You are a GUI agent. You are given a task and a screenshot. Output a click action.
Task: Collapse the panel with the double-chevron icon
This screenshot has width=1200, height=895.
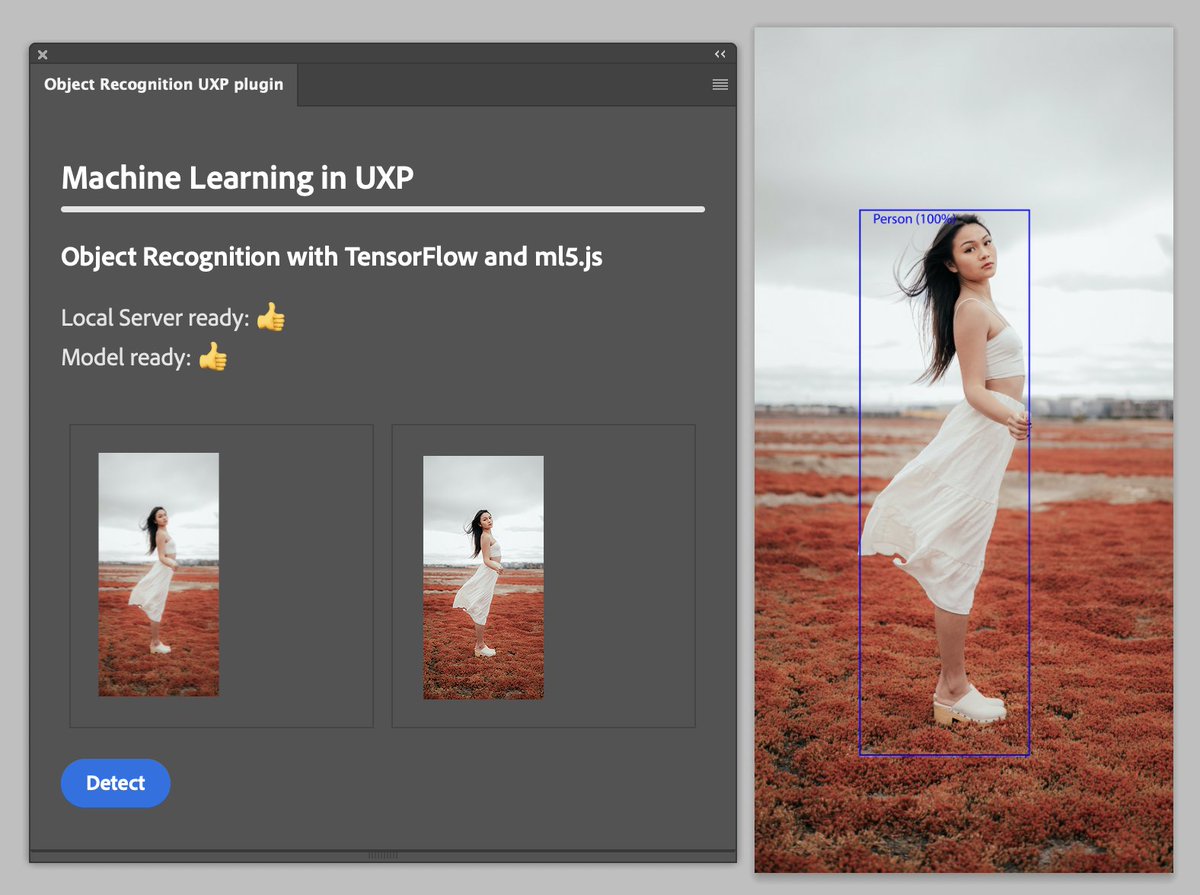pos(720,55)
